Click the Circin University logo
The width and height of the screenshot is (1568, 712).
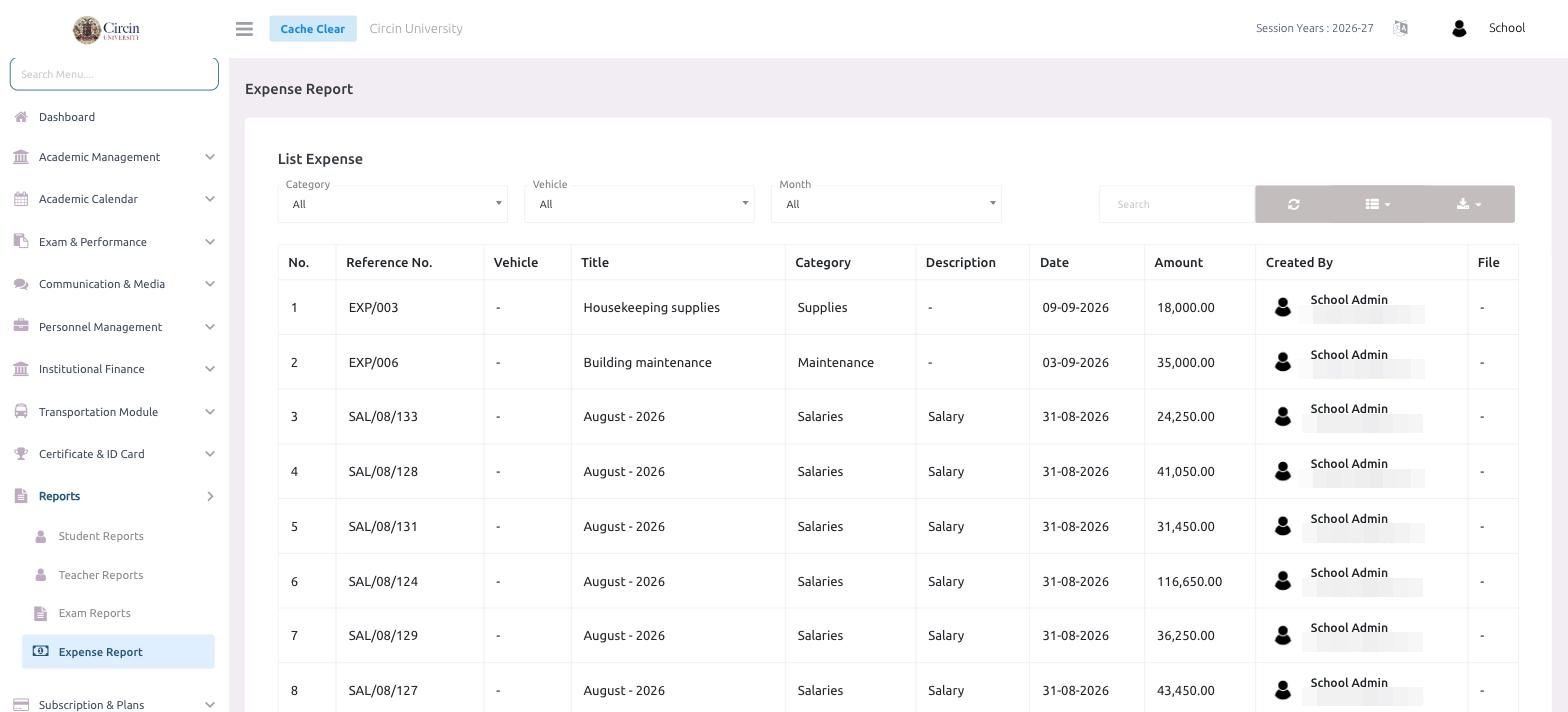pos(106,30)
